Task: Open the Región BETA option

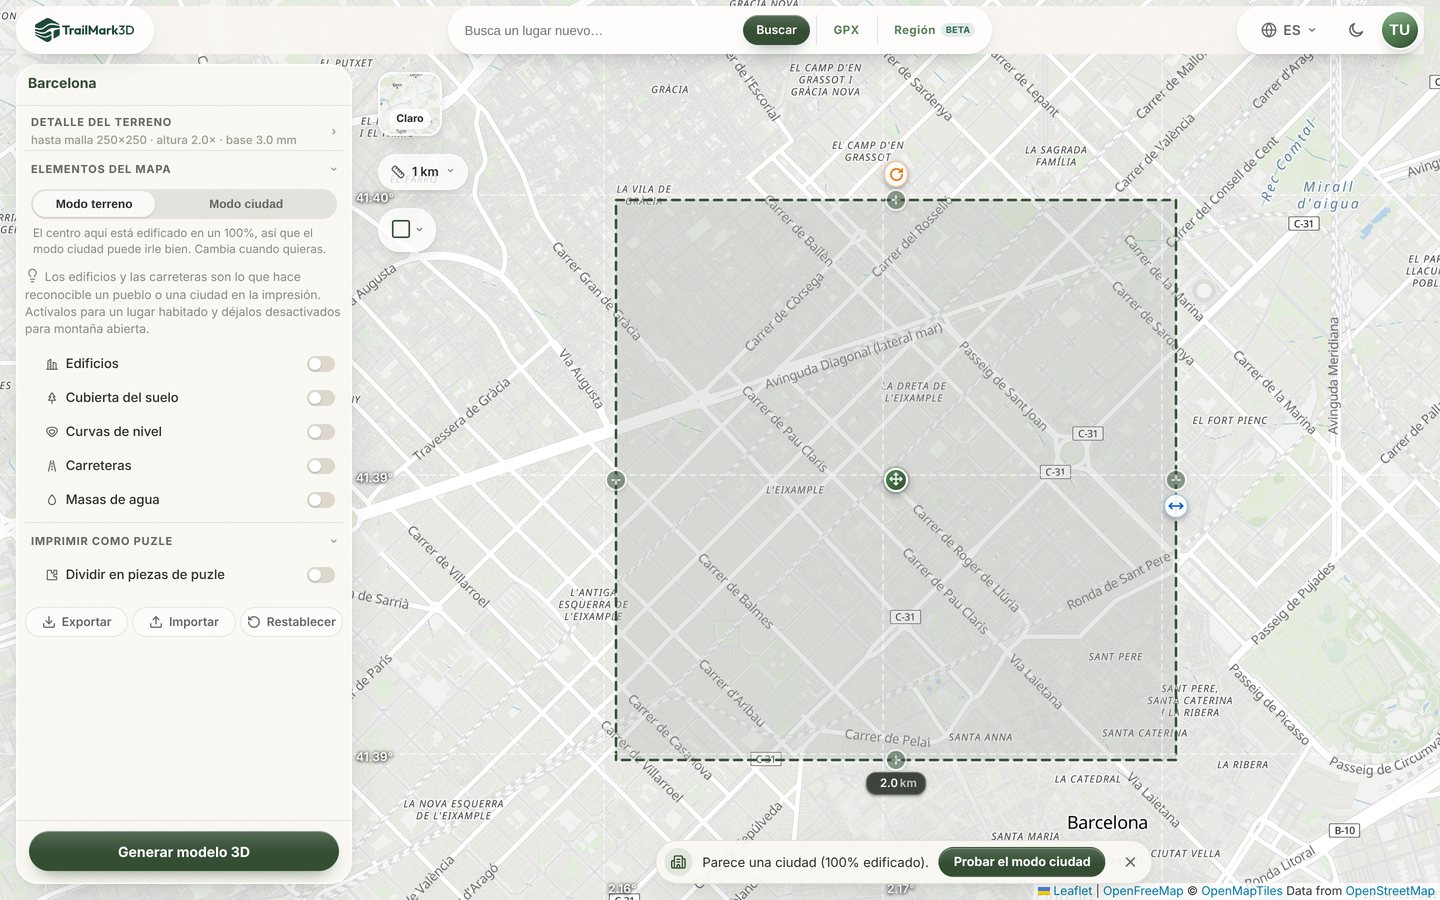Action: (x=932, y=30)
